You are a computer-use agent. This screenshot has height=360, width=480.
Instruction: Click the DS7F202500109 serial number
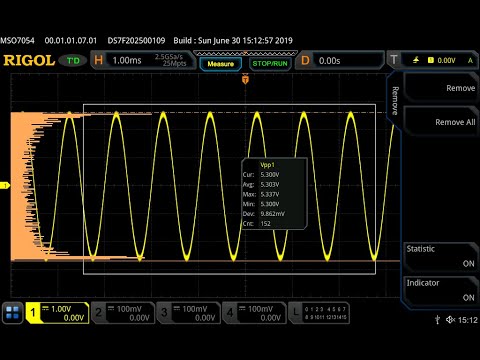pos(136,41)
